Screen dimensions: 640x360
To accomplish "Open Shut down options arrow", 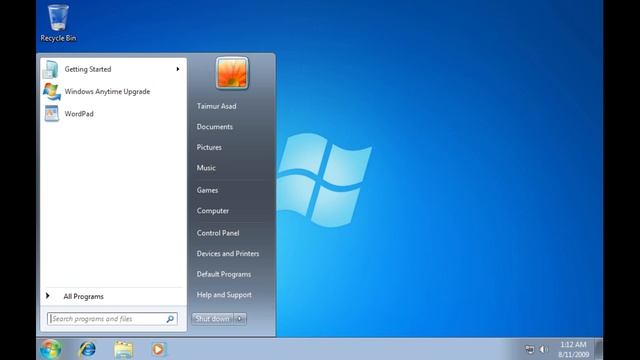I will pyautogui.click(x=240, y=319).
